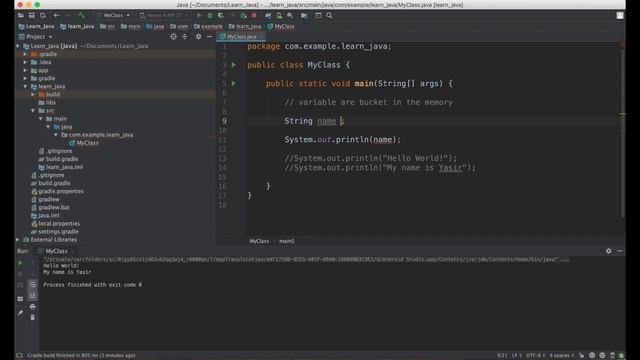Expand External Libraries node
Screen dimensions: 640x360
[18, 240]
